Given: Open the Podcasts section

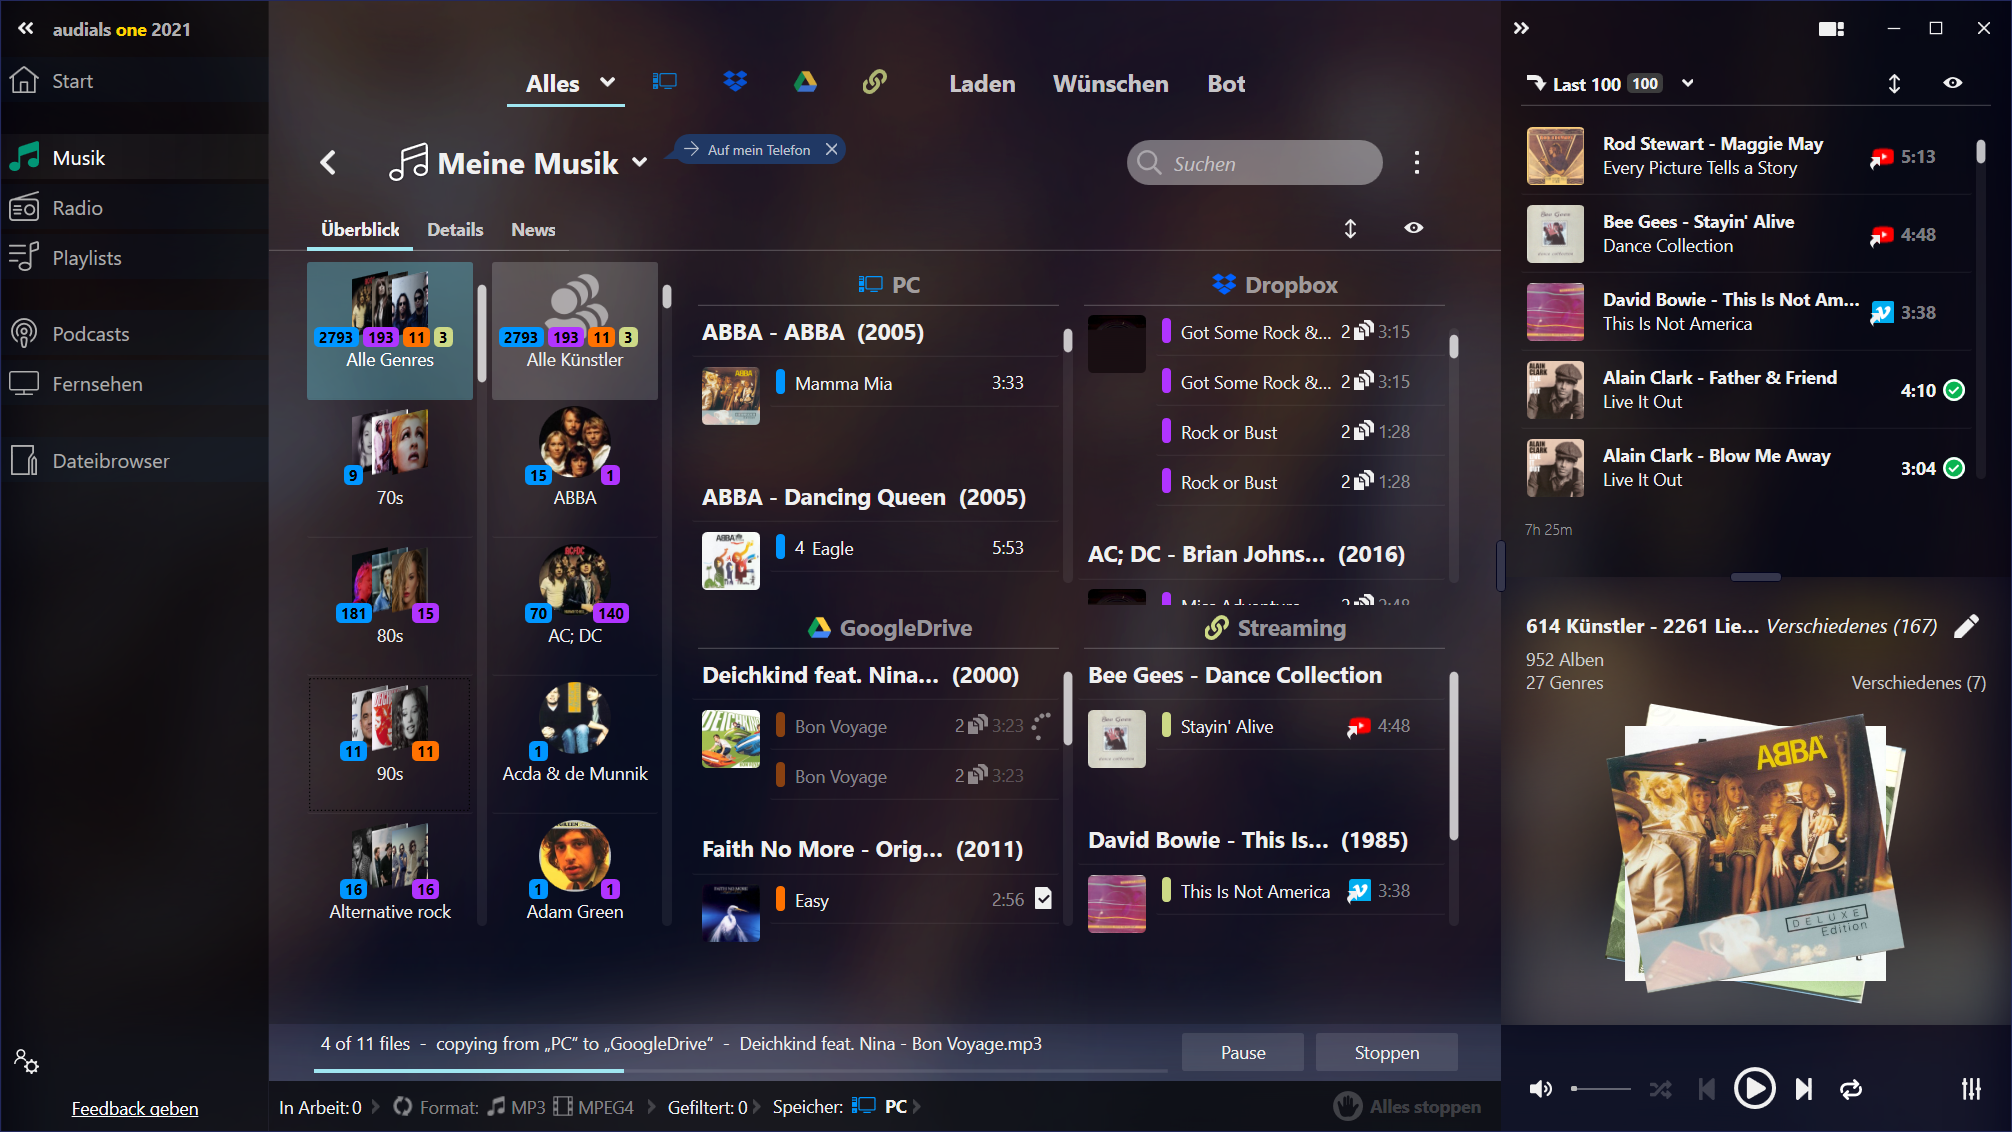Looking at the screenshot, I should [x=134, y=334].
